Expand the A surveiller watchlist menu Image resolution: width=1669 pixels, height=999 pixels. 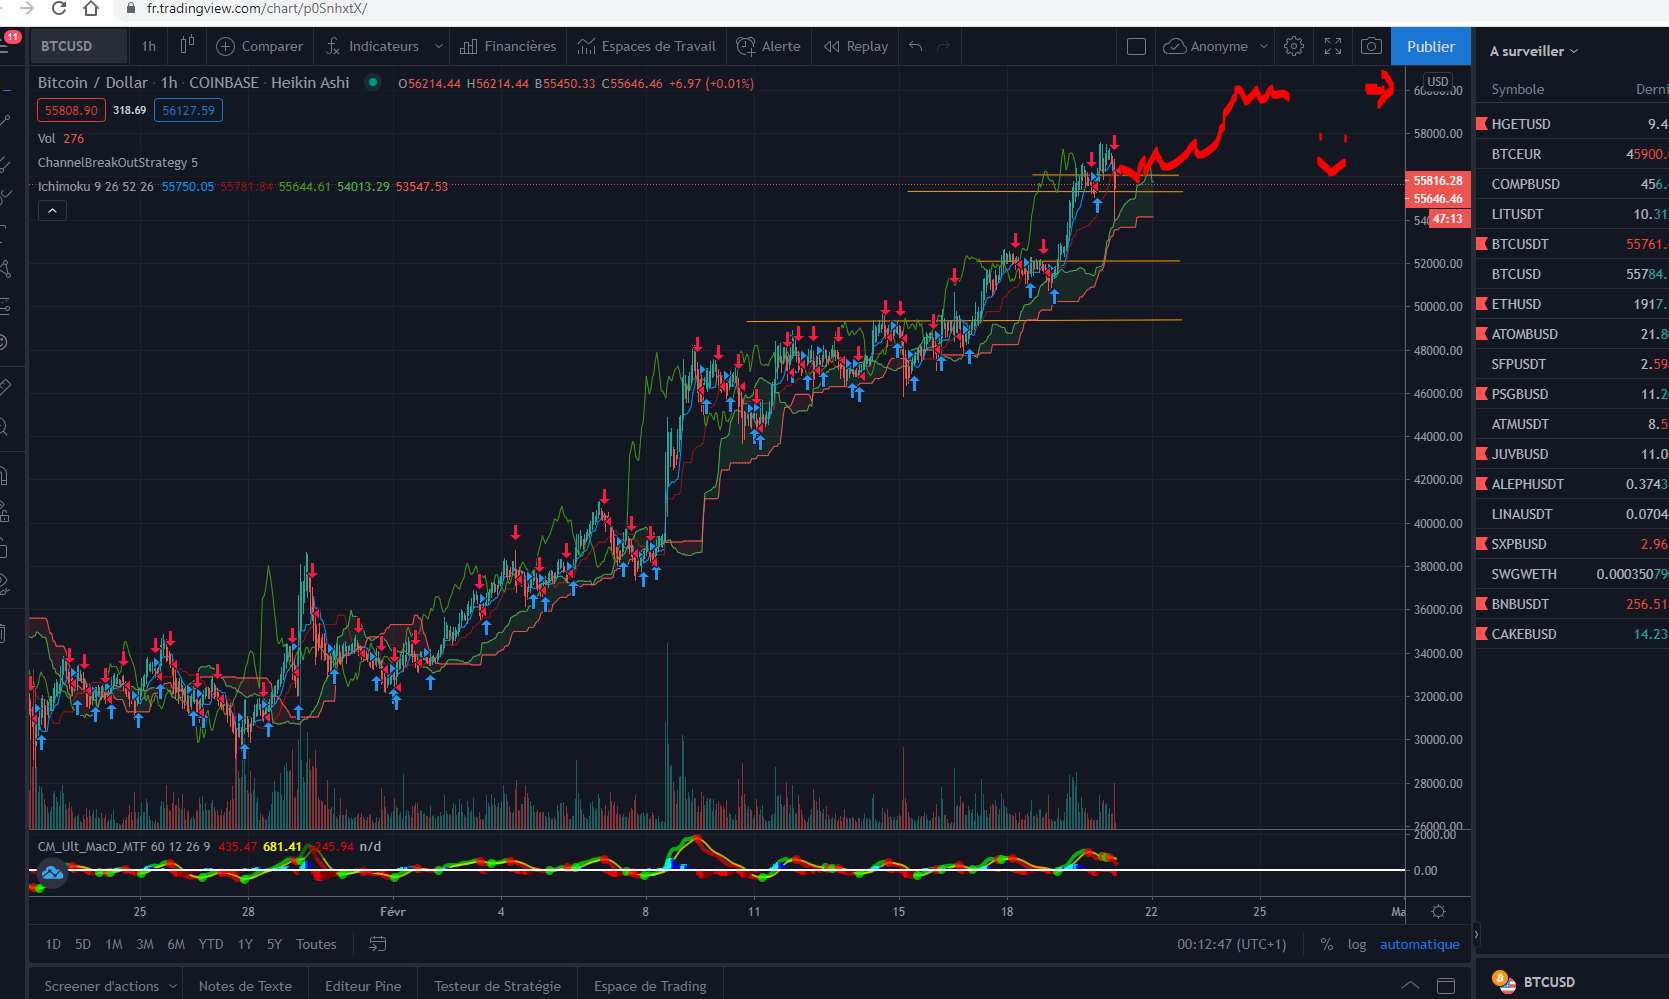pyautogui.click(x=1533, y=51)
